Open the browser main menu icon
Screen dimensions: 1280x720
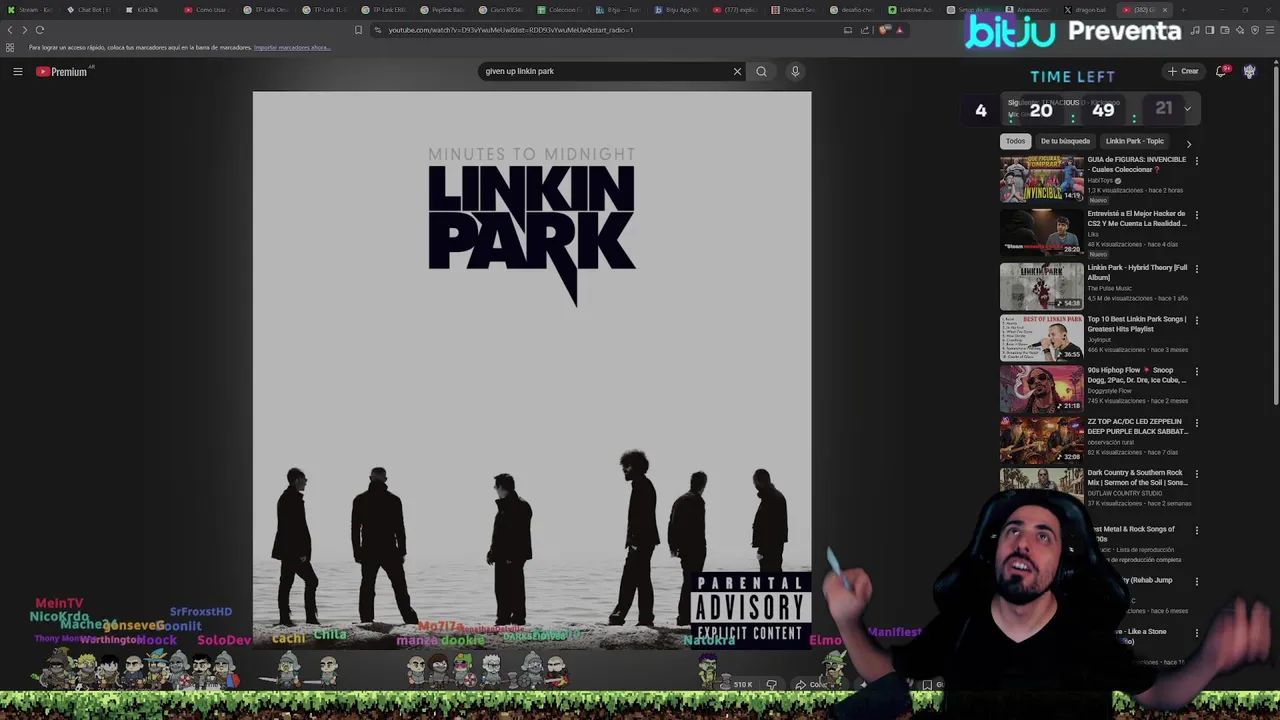click(1270, 30)
